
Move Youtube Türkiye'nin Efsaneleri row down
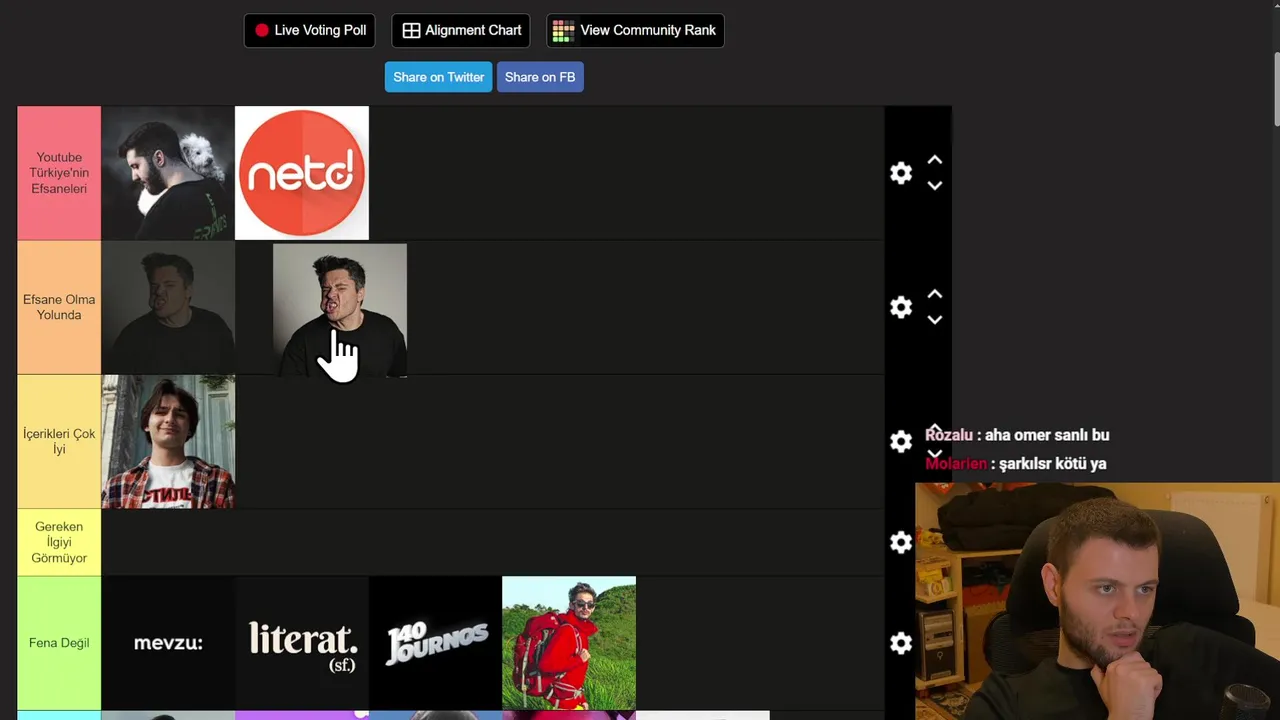pos(935,186)
